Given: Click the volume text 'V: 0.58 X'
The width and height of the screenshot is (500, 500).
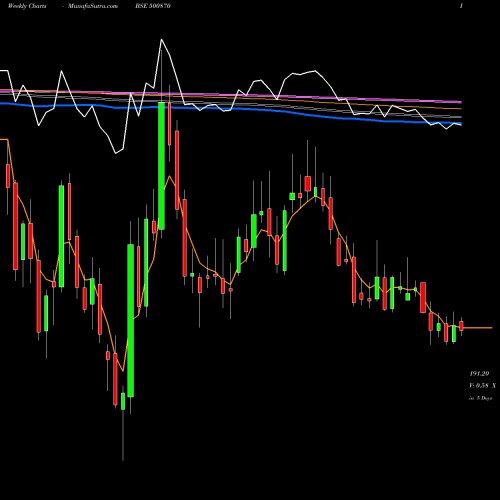Looking at the screenshot, I should pos(482,386).
